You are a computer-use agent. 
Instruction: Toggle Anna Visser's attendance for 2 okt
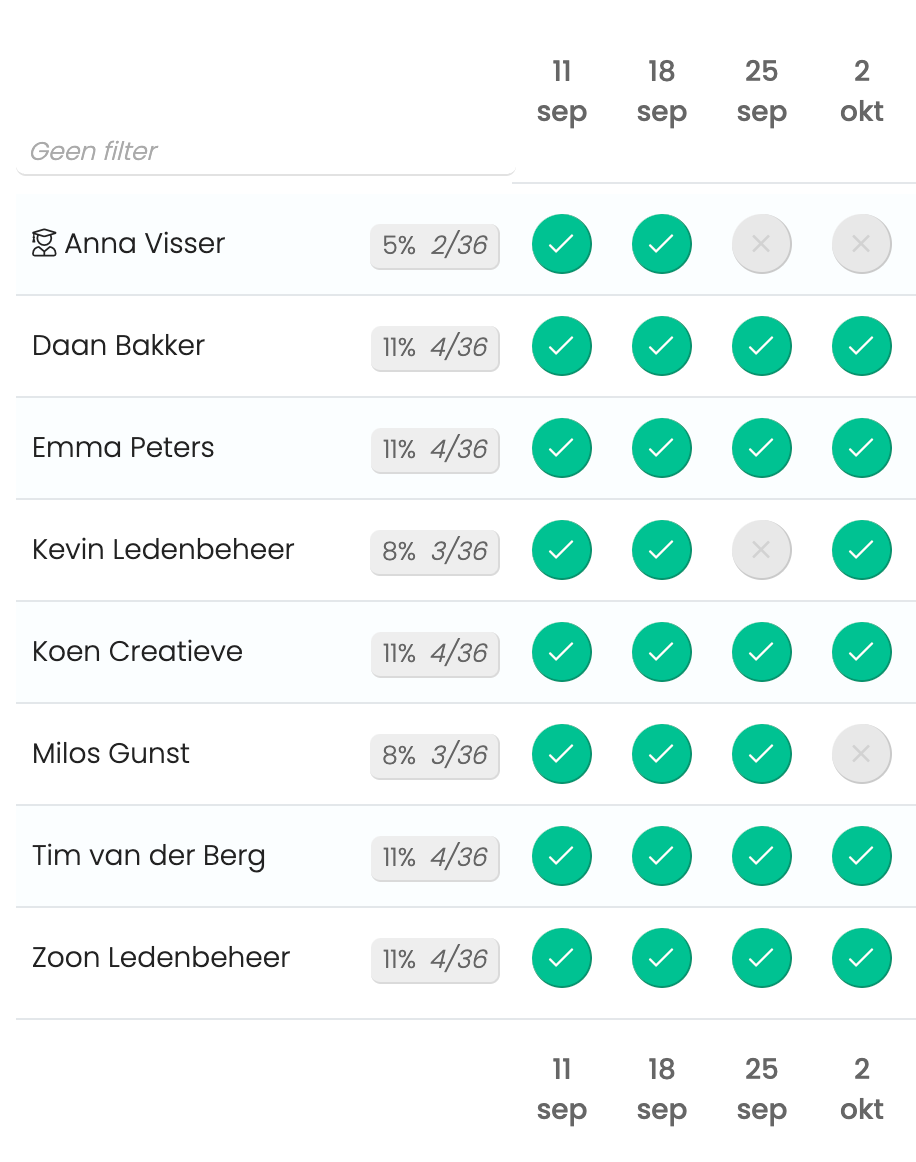click(x=861, y=244)
